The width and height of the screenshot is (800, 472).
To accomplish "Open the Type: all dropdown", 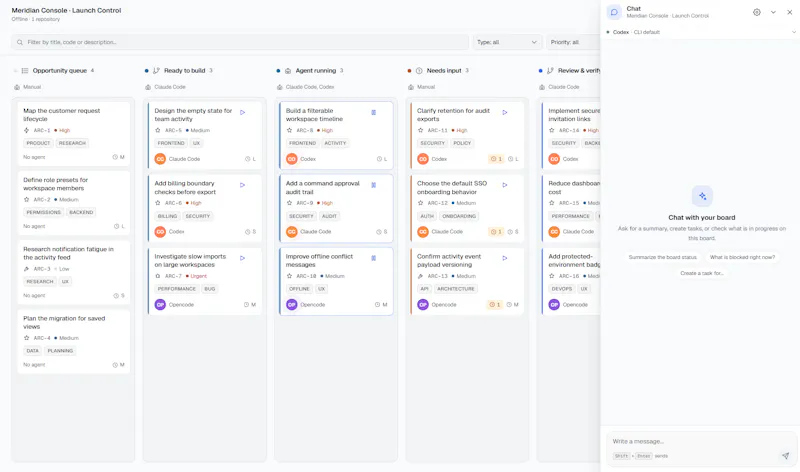I will tap(507, 42).
